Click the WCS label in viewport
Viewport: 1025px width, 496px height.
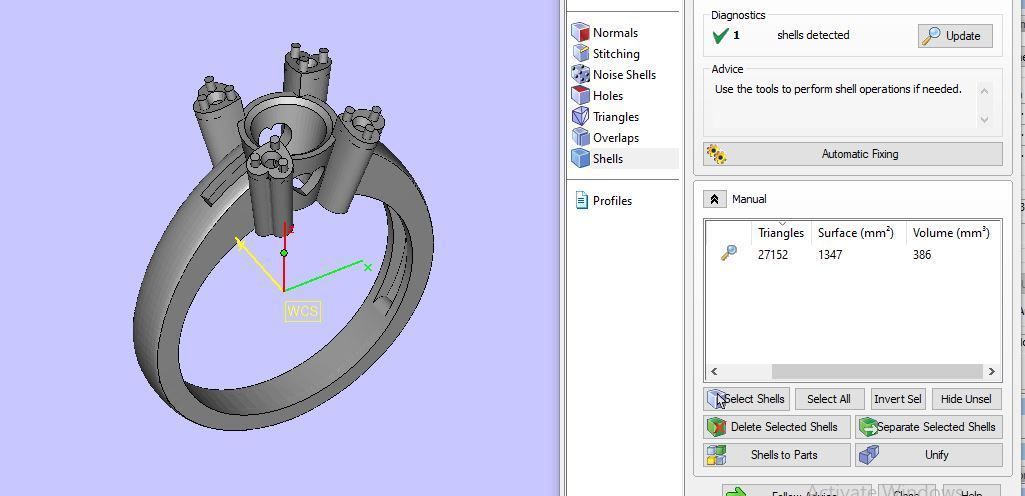tap(303, 311)
